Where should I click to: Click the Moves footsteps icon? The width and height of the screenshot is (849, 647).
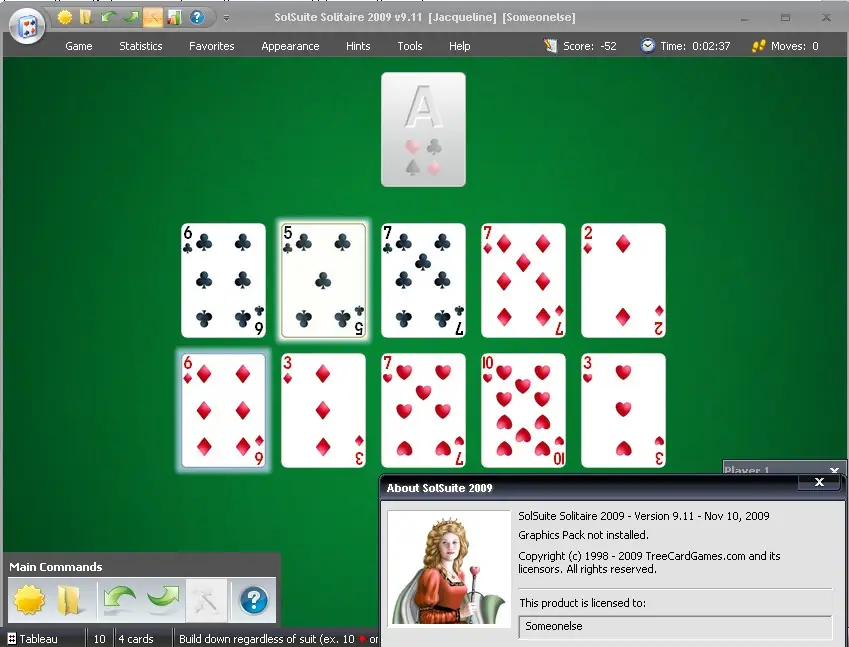(x=758, y=46)
